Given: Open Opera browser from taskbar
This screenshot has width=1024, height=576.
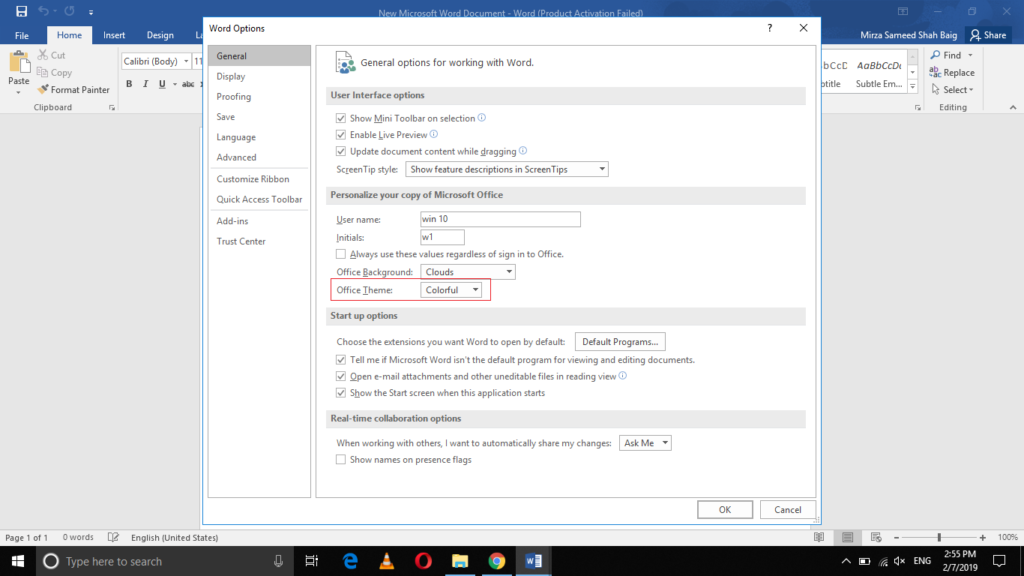Looking at the screenshot, I should 424,561.
